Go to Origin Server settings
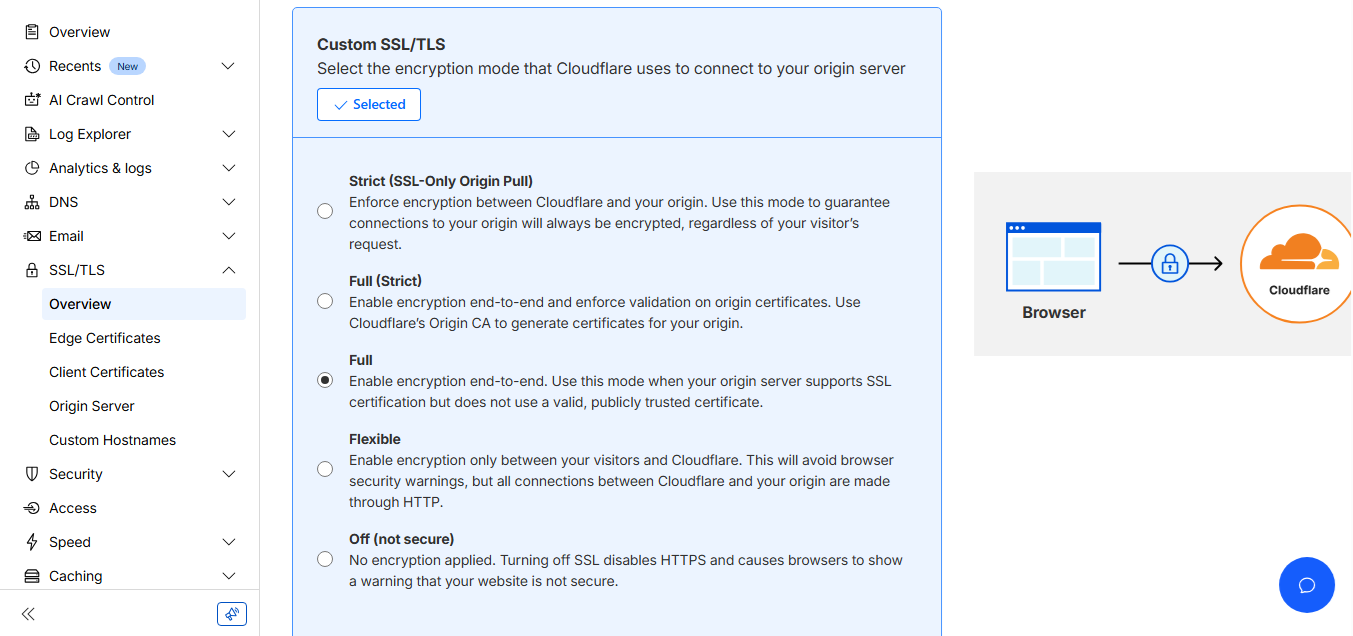Image resolution: width=1353 pixels, height=636 pixels. click(92, 406)
